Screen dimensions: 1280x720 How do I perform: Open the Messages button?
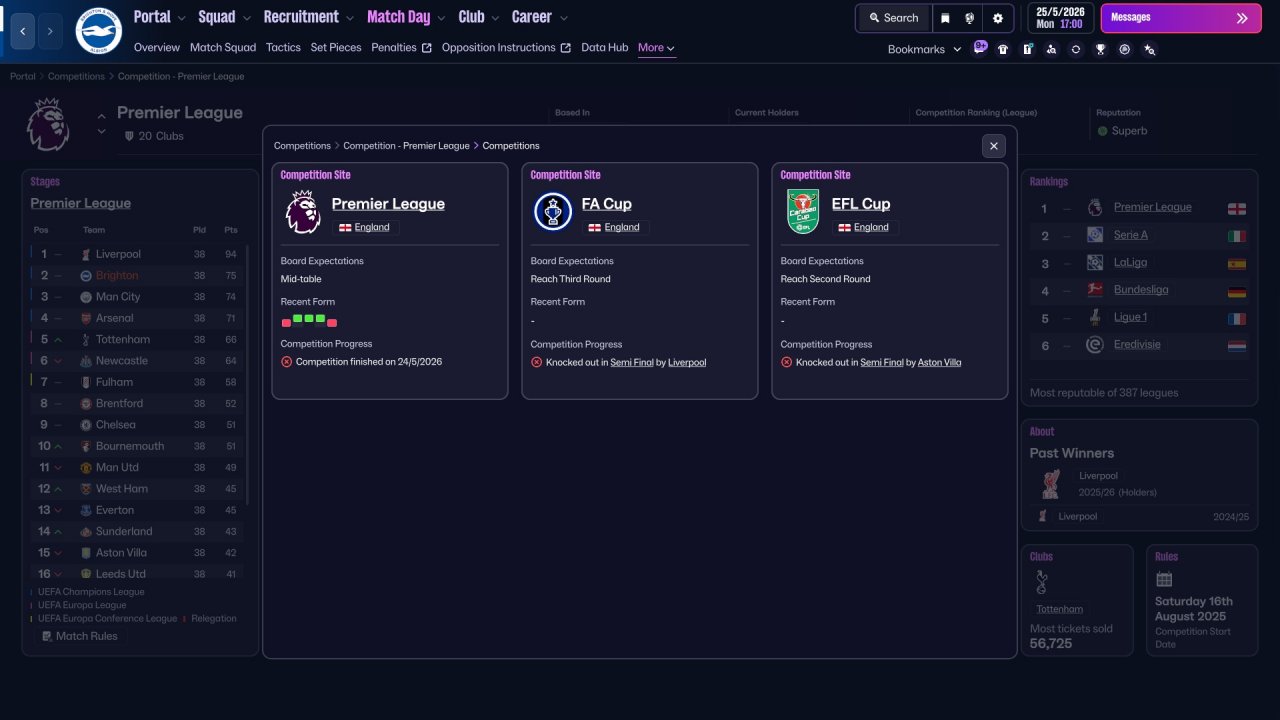(1180, 18)
